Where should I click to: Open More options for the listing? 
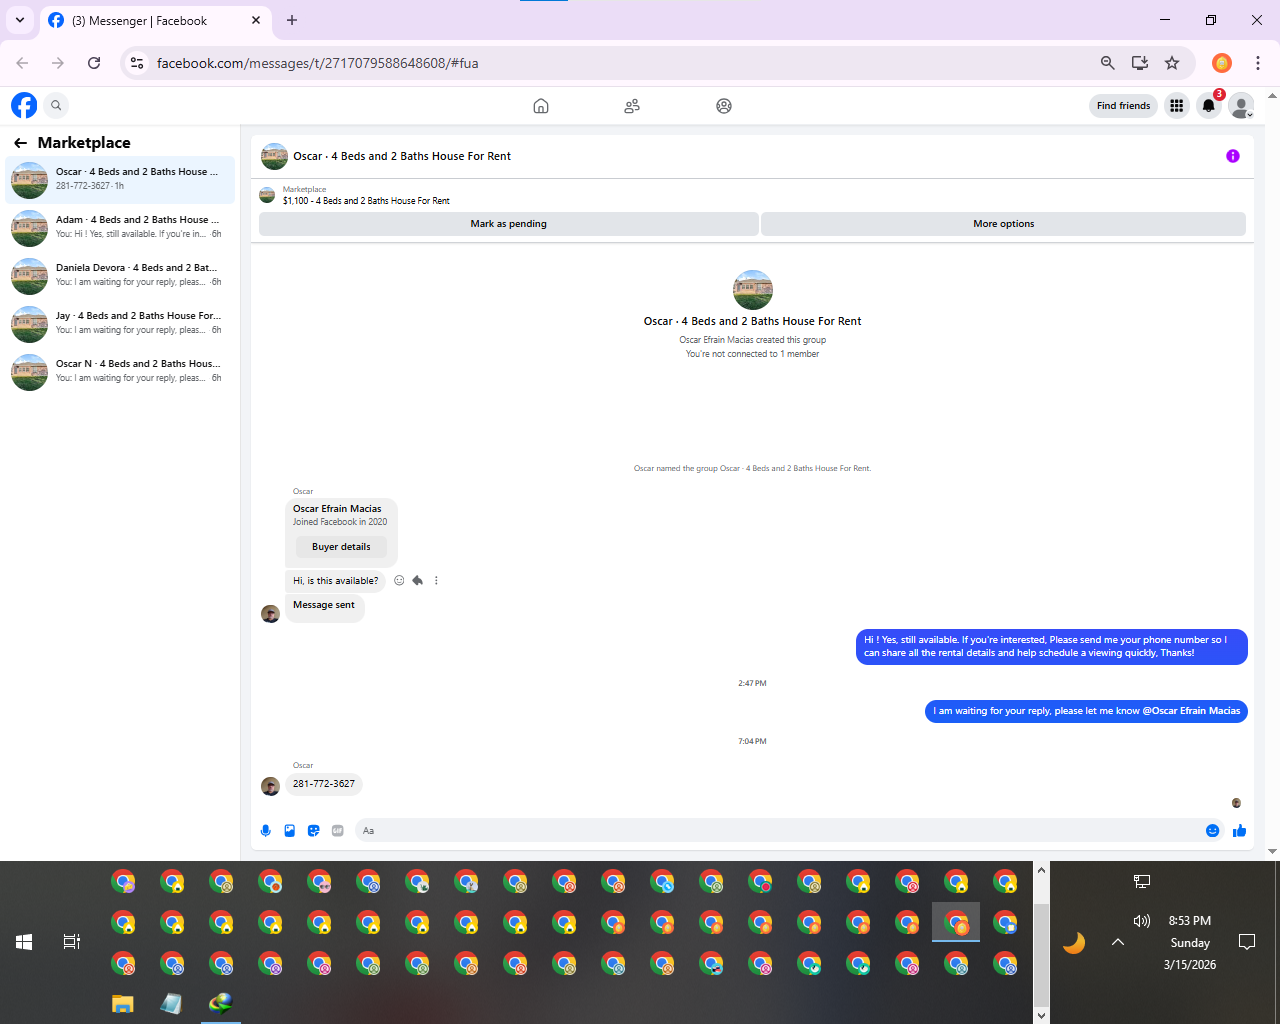coord(1003,224)
